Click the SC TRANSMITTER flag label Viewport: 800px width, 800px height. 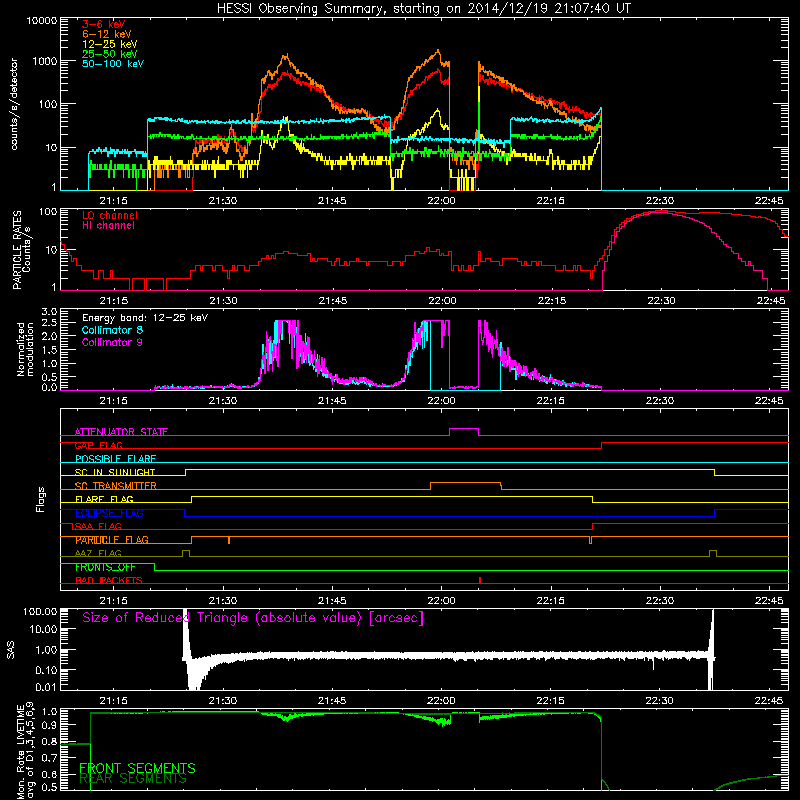point(116,486)
